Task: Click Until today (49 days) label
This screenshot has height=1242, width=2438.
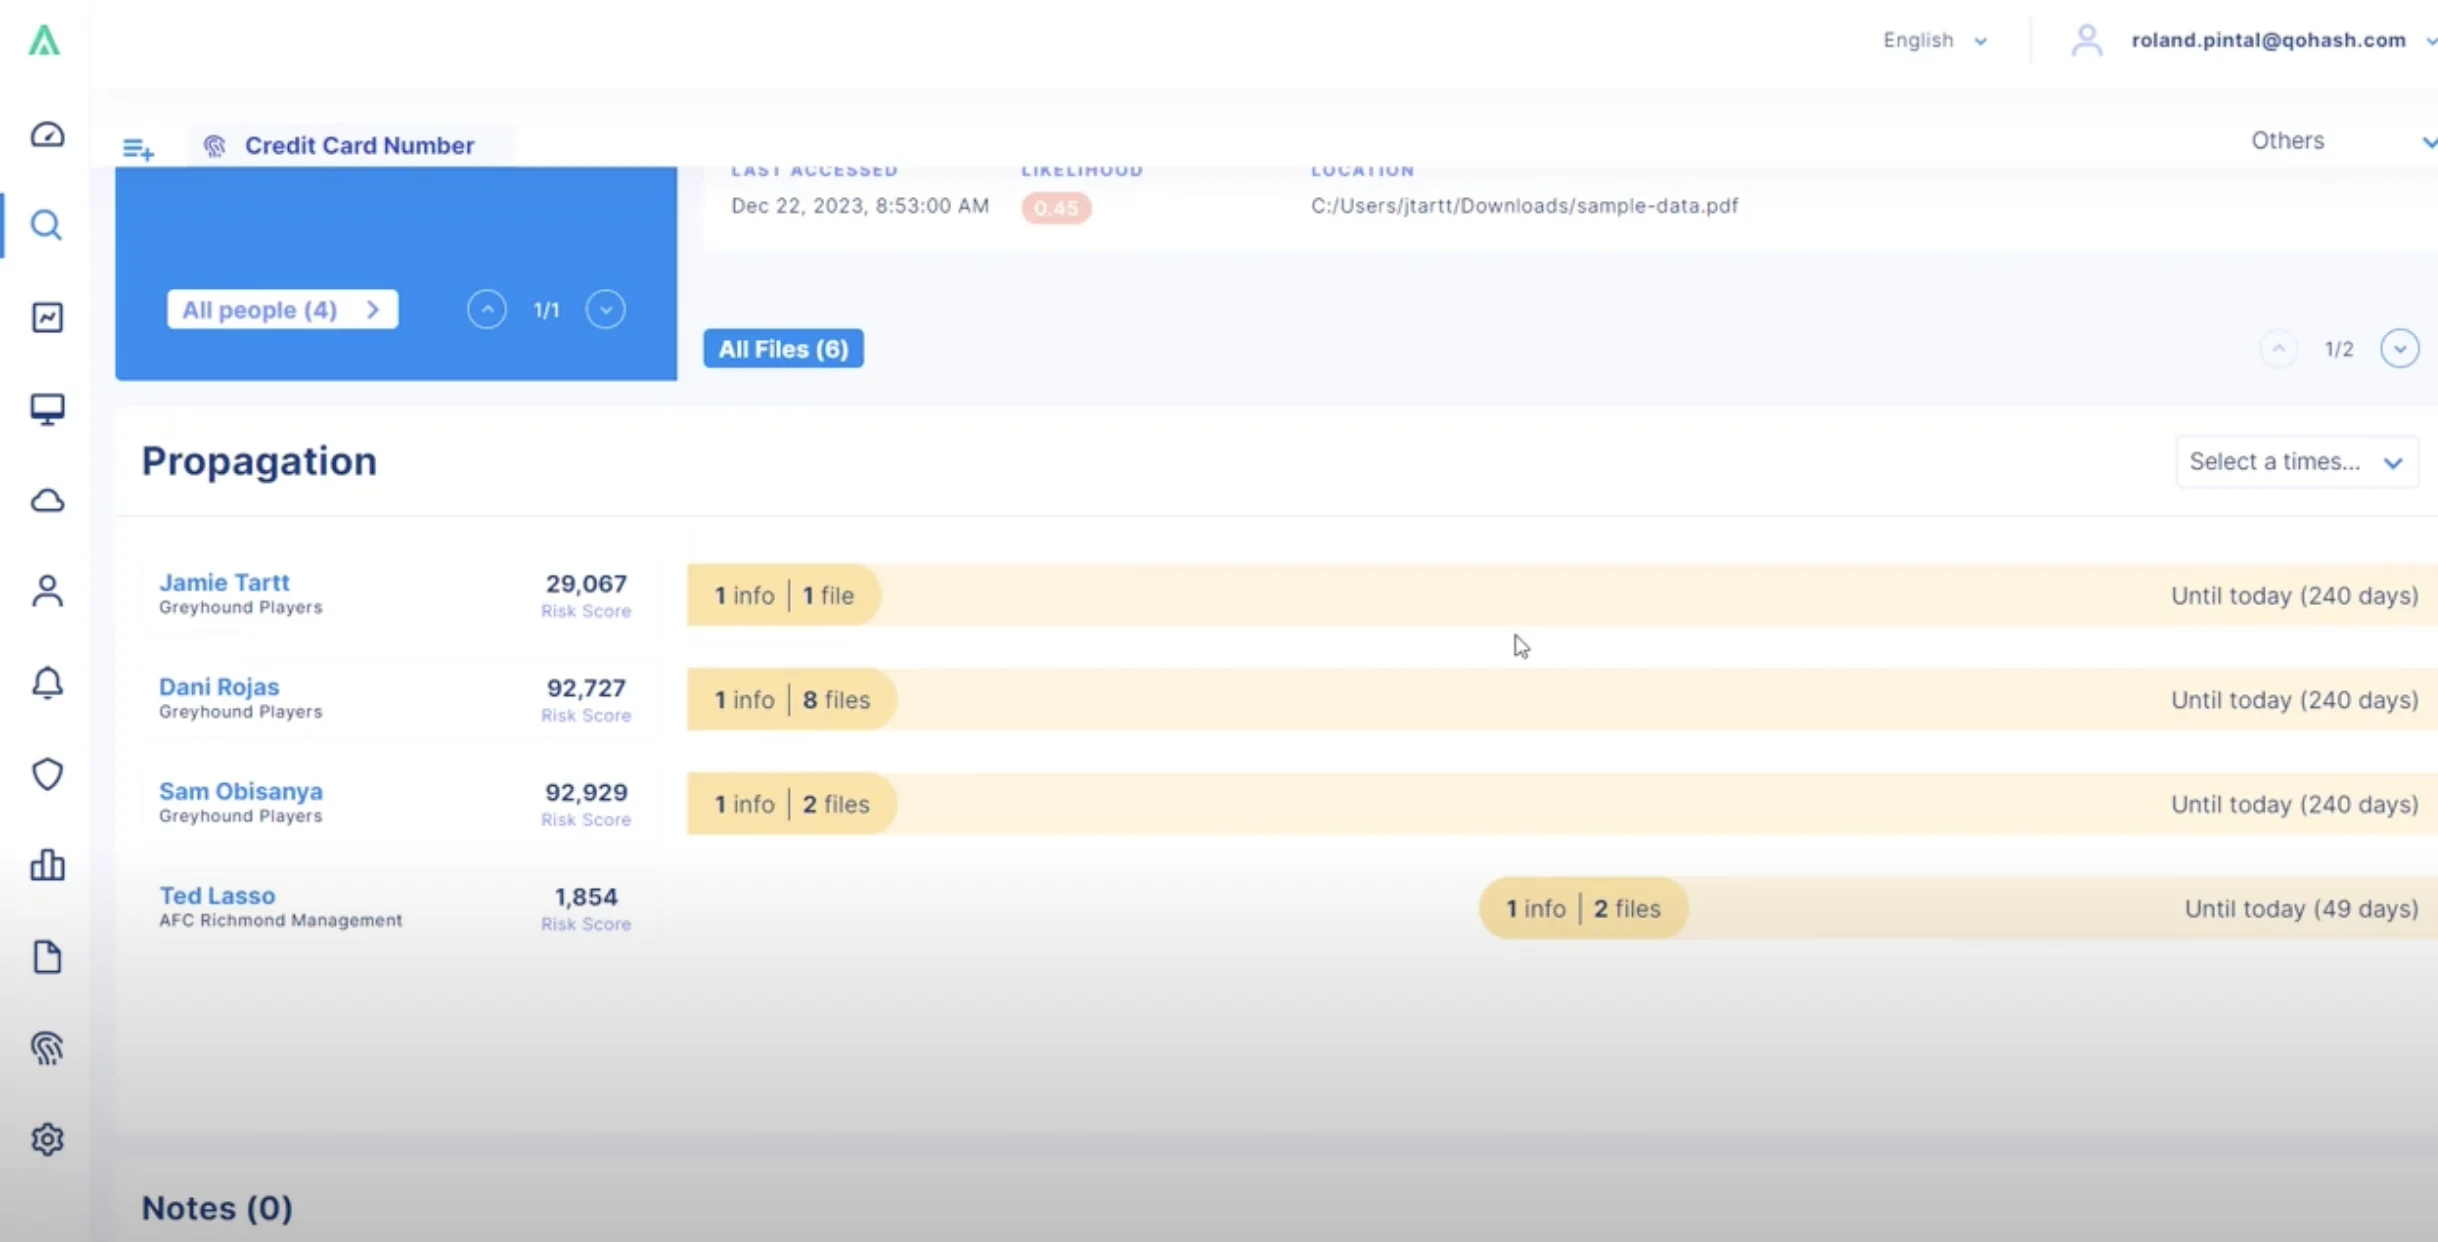Action: point(2301,909)
